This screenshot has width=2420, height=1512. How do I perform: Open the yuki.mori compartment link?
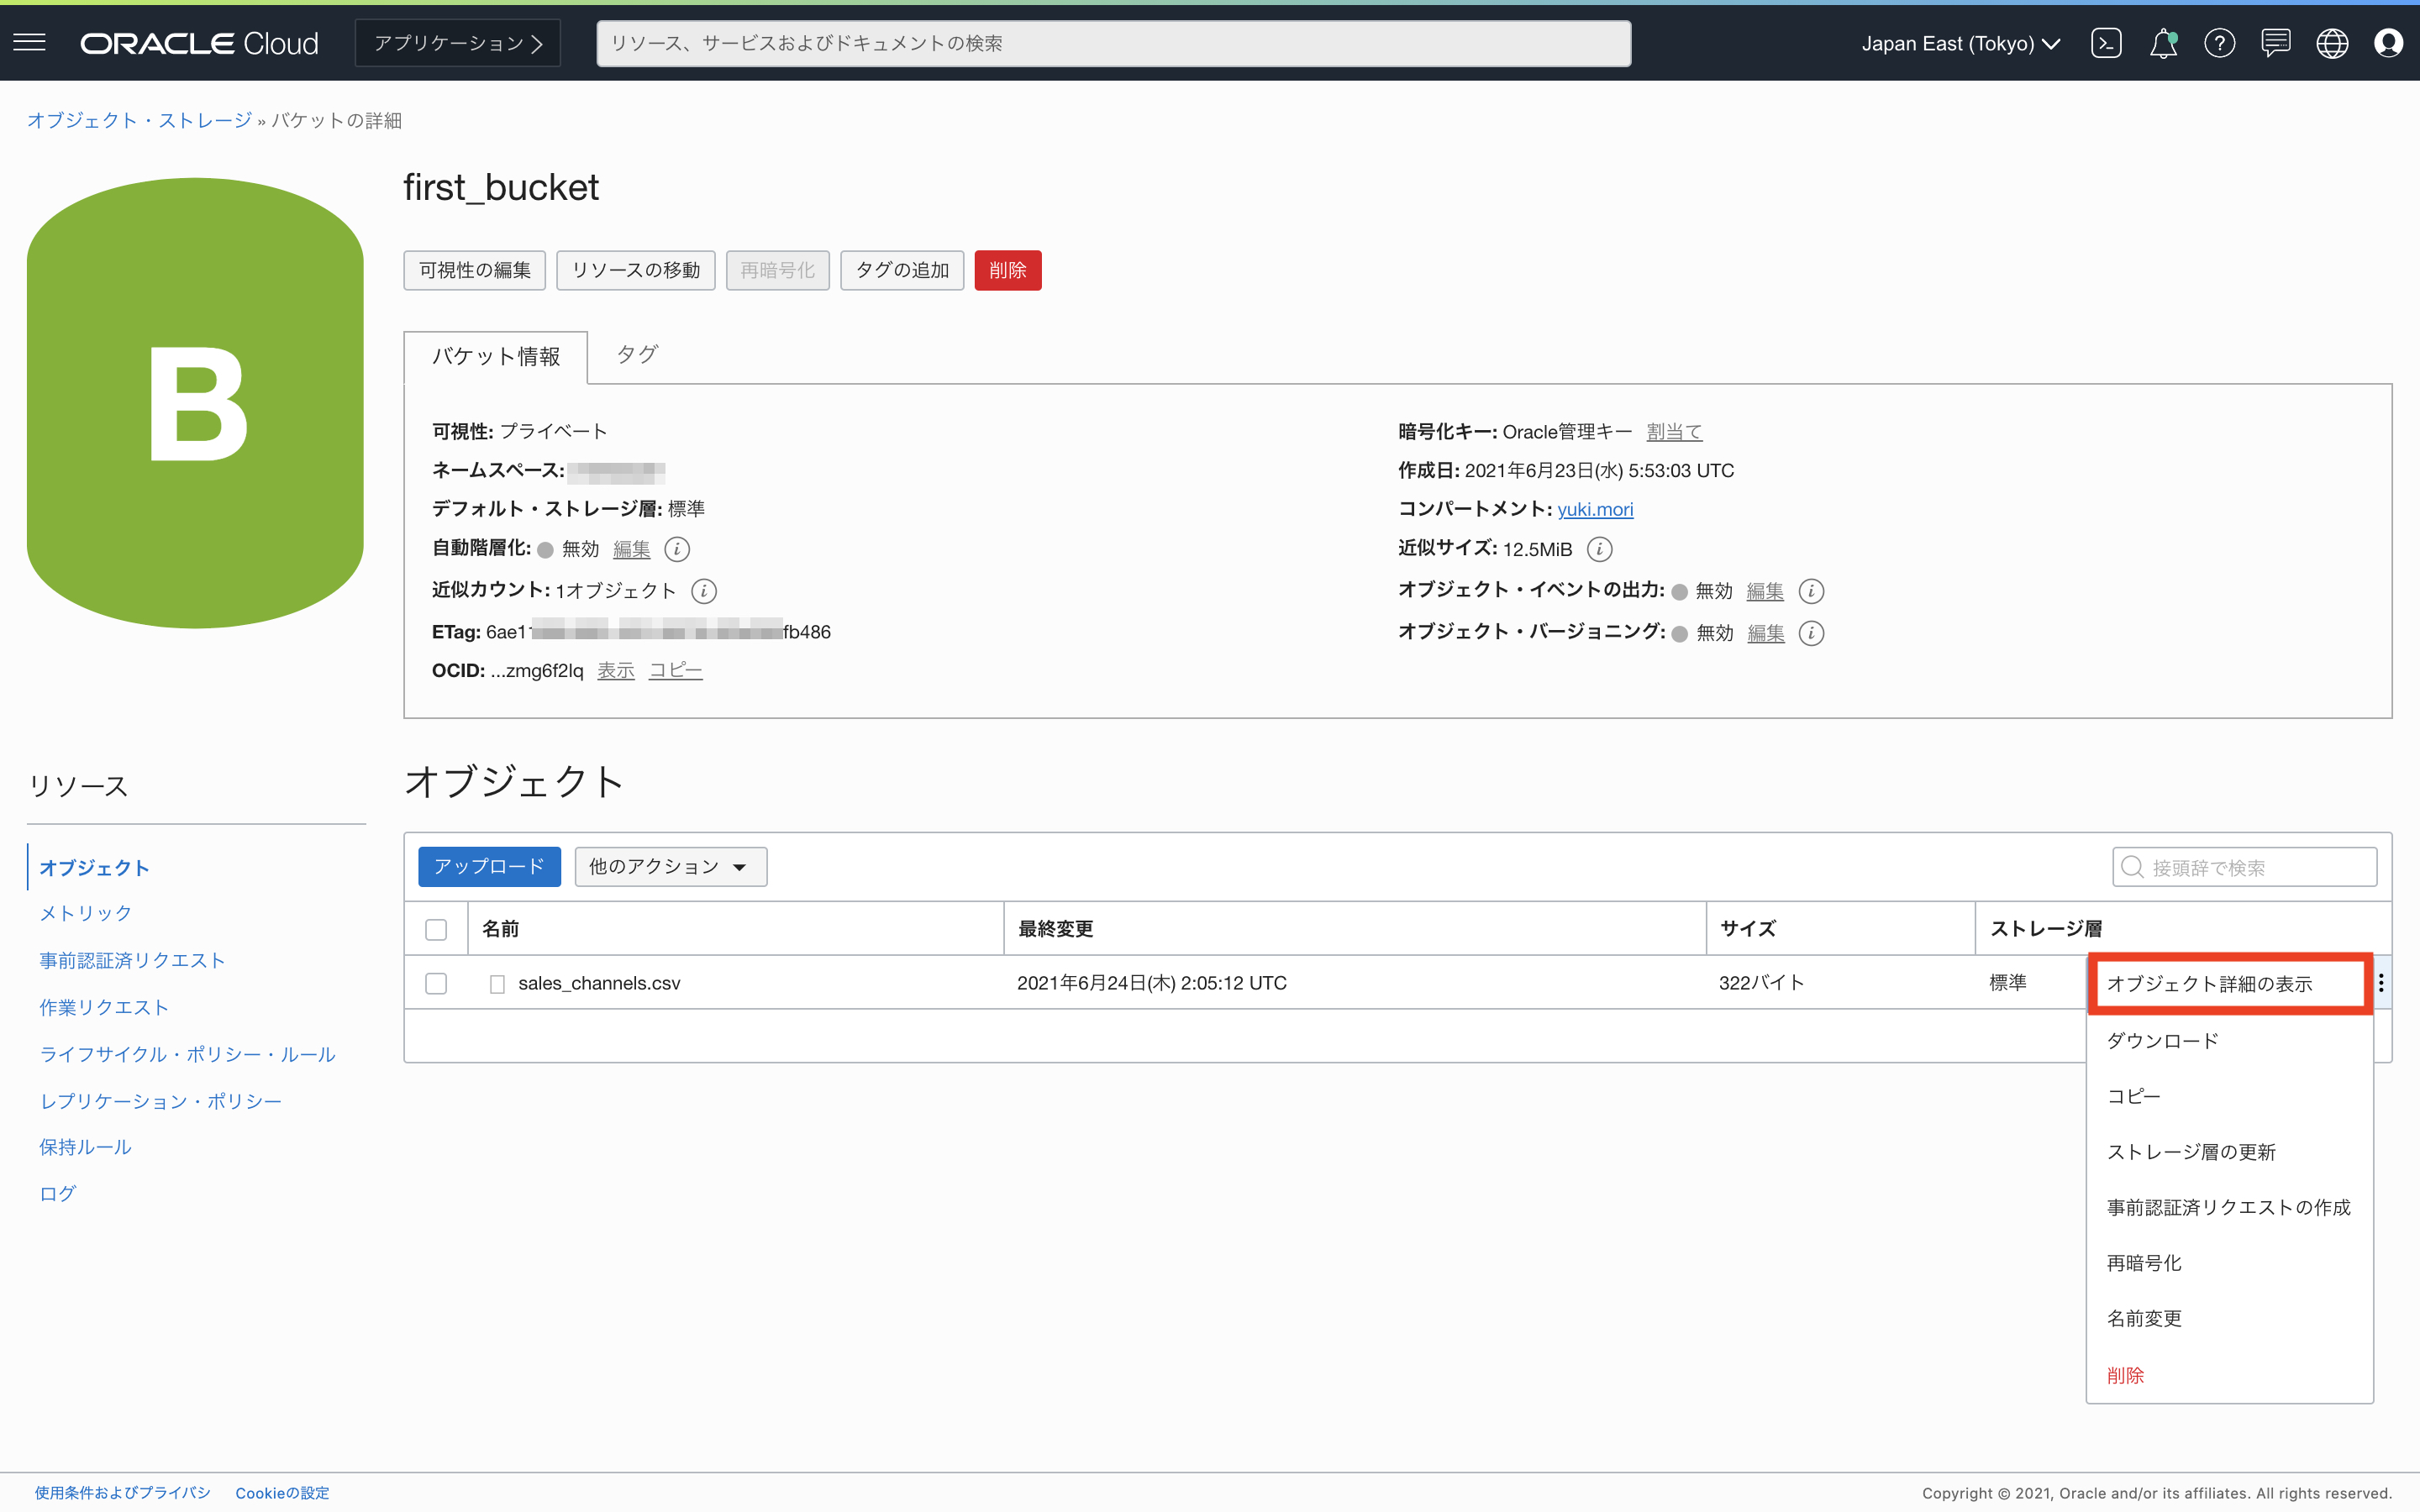coord(1595,509)
